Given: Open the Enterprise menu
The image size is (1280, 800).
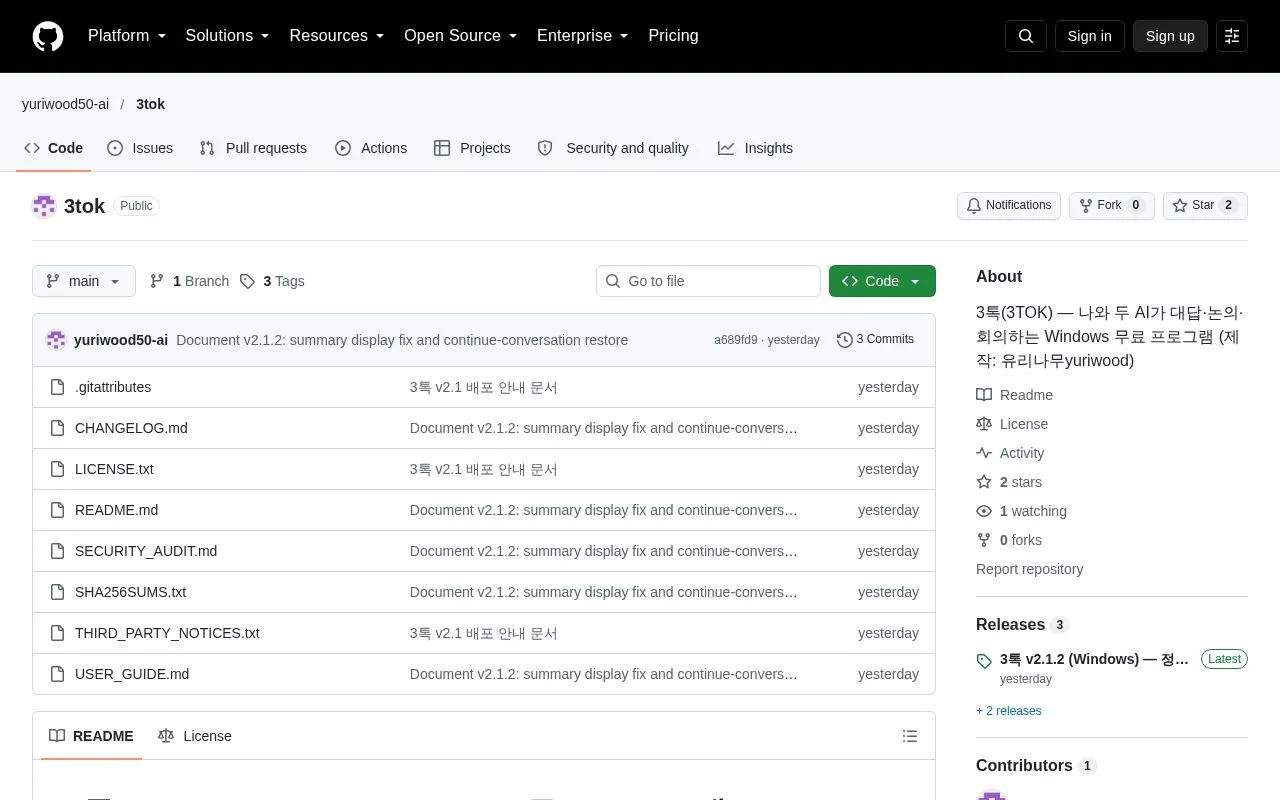Looking at the screenshot, I should [582, 36].
